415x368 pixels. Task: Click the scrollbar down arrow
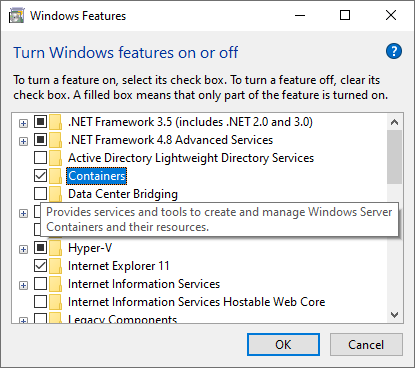[x=394, y=315]
